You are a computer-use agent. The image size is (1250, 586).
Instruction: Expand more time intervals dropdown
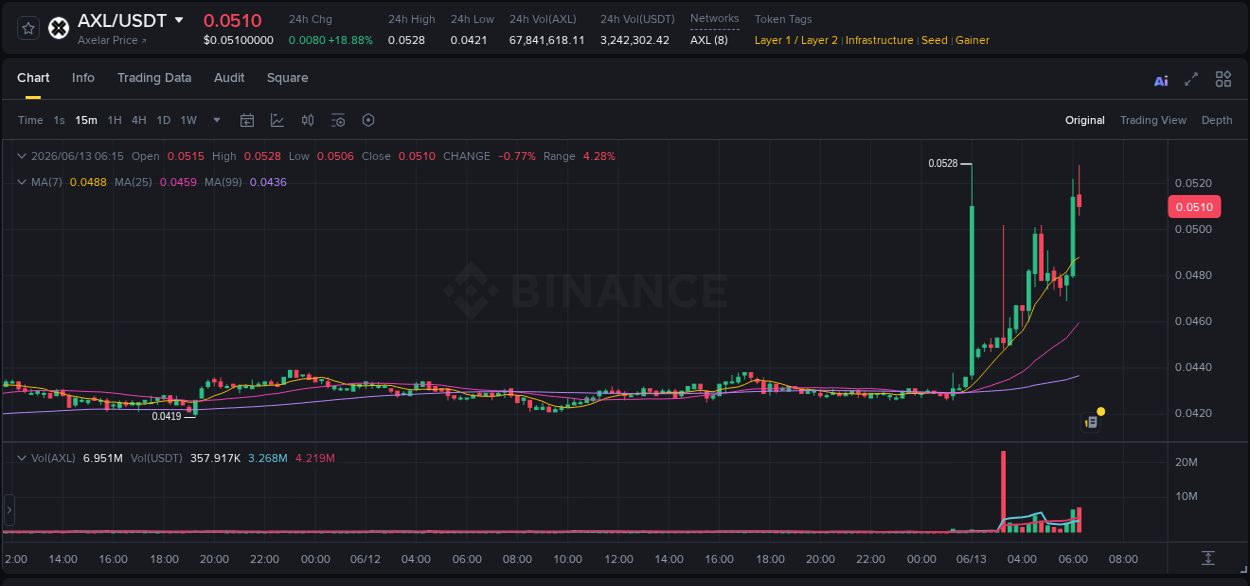[x=217, y=120]
